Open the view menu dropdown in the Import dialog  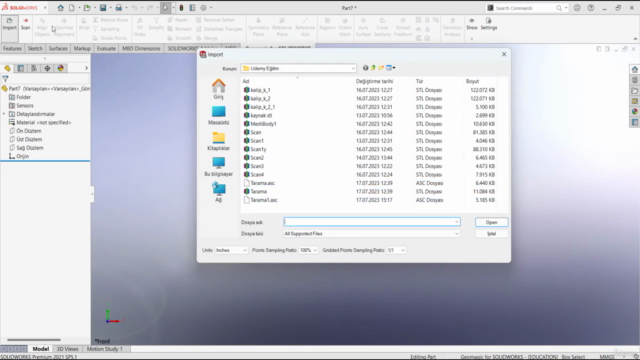tap(391, 68)
